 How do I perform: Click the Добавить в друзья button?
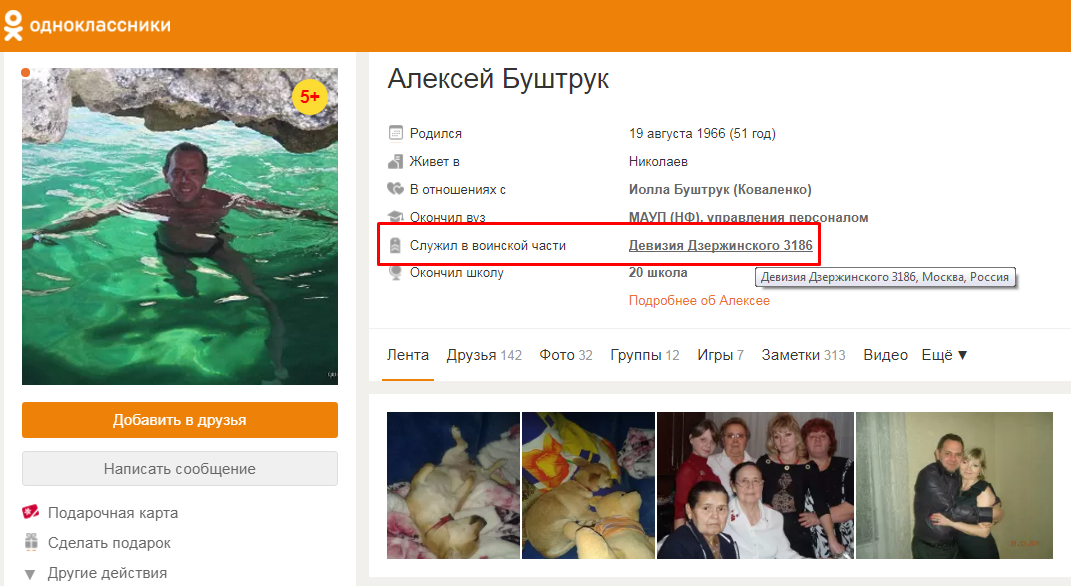pyautogui.click(x=180, y=420)
